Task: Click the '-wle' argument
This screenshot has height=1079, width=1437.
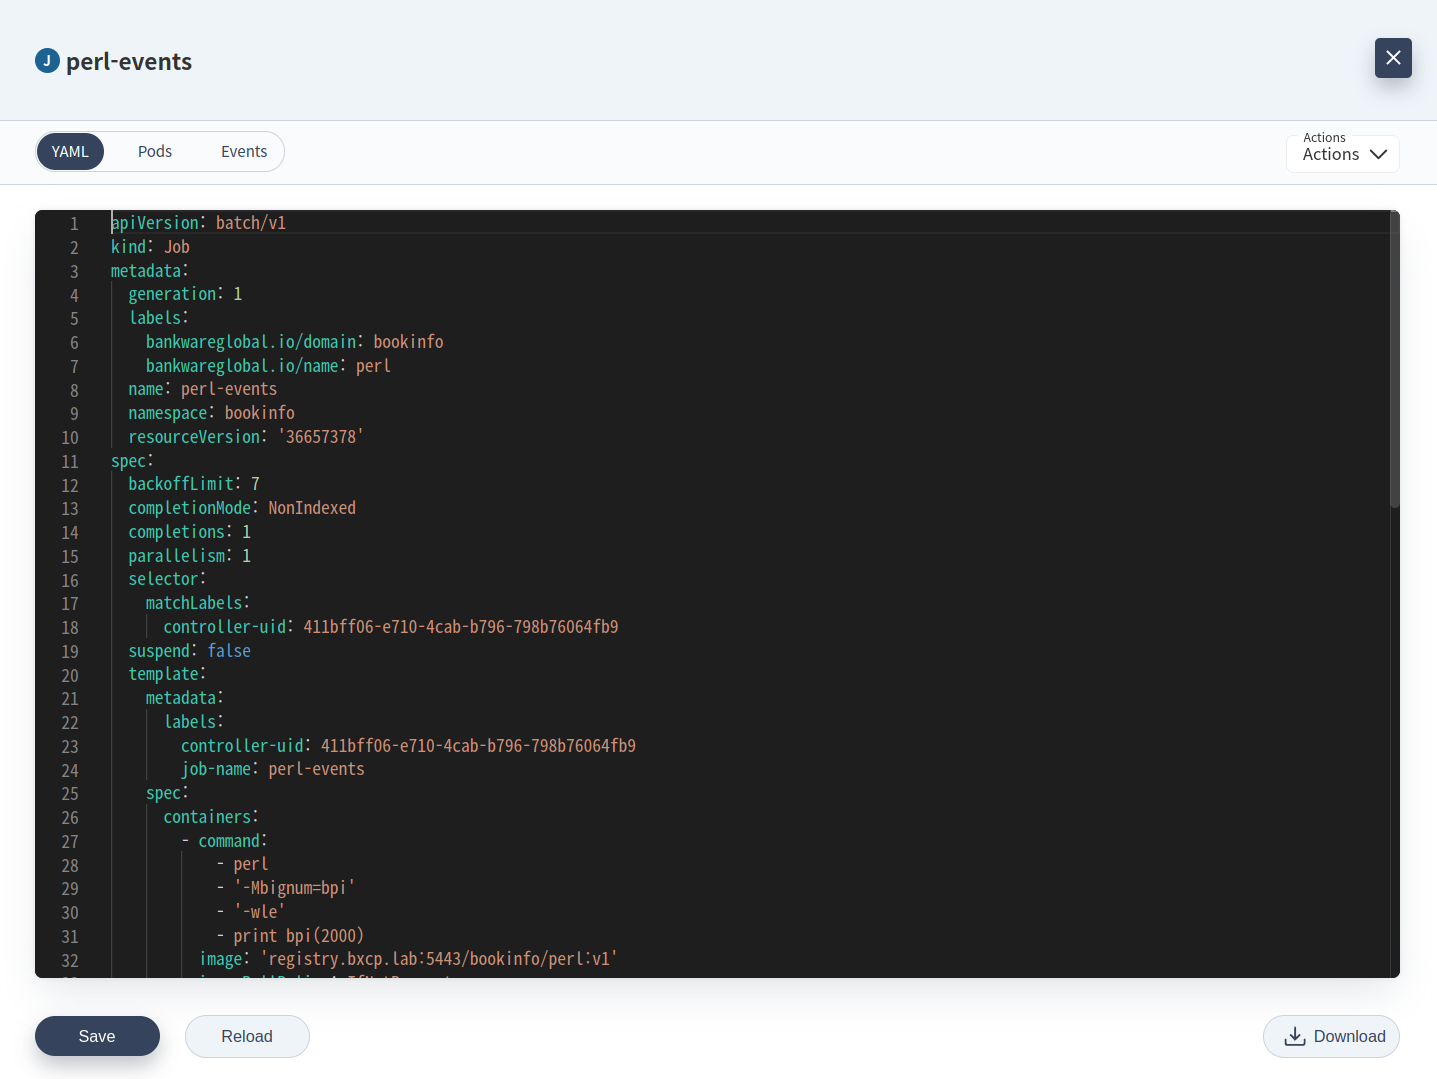Action: tap(259, 912)
